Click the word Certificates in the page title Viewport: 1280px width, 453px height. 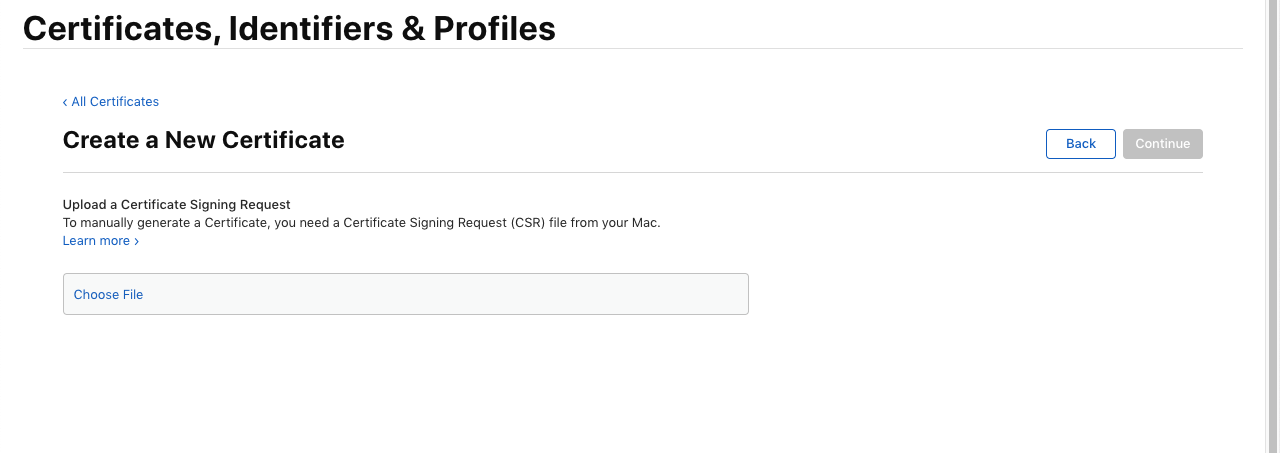coord(121,29)
